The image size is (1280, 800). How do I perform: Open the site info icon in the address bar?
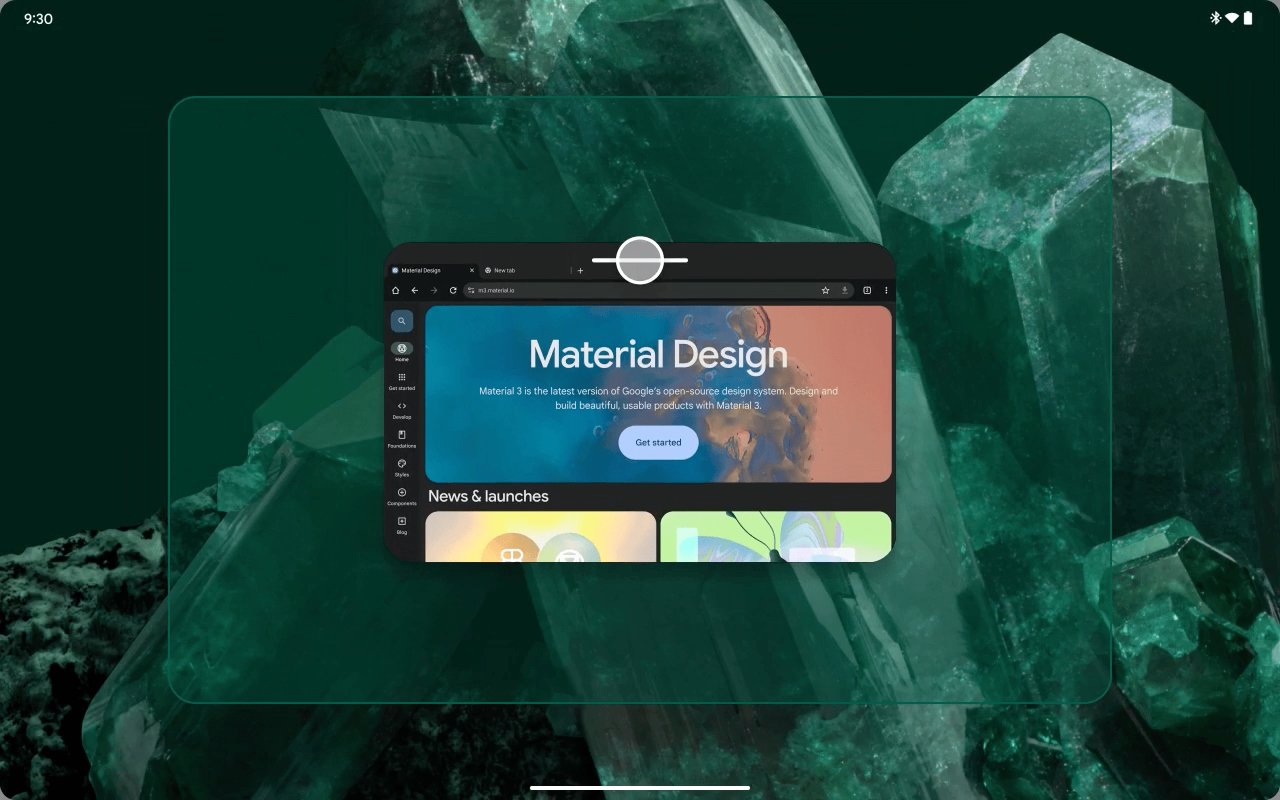(471, 290)
